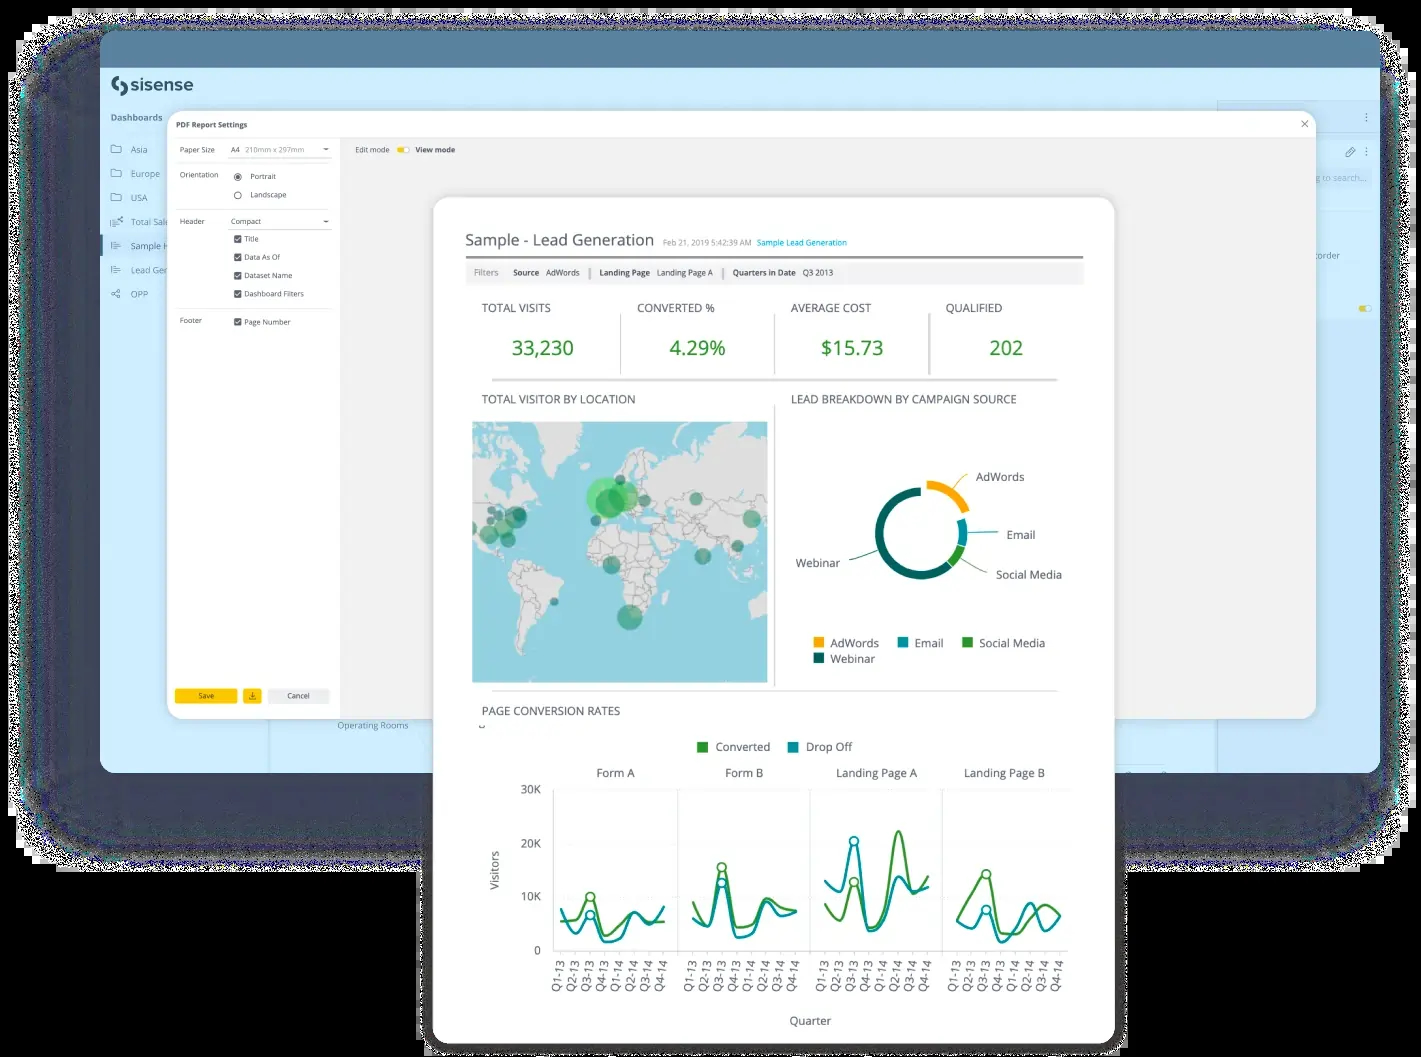The width and height of the screenshot is (1421, 1057).
Task: Close the PDF Report Settings dialog
Action: [x=1304, y=124]
